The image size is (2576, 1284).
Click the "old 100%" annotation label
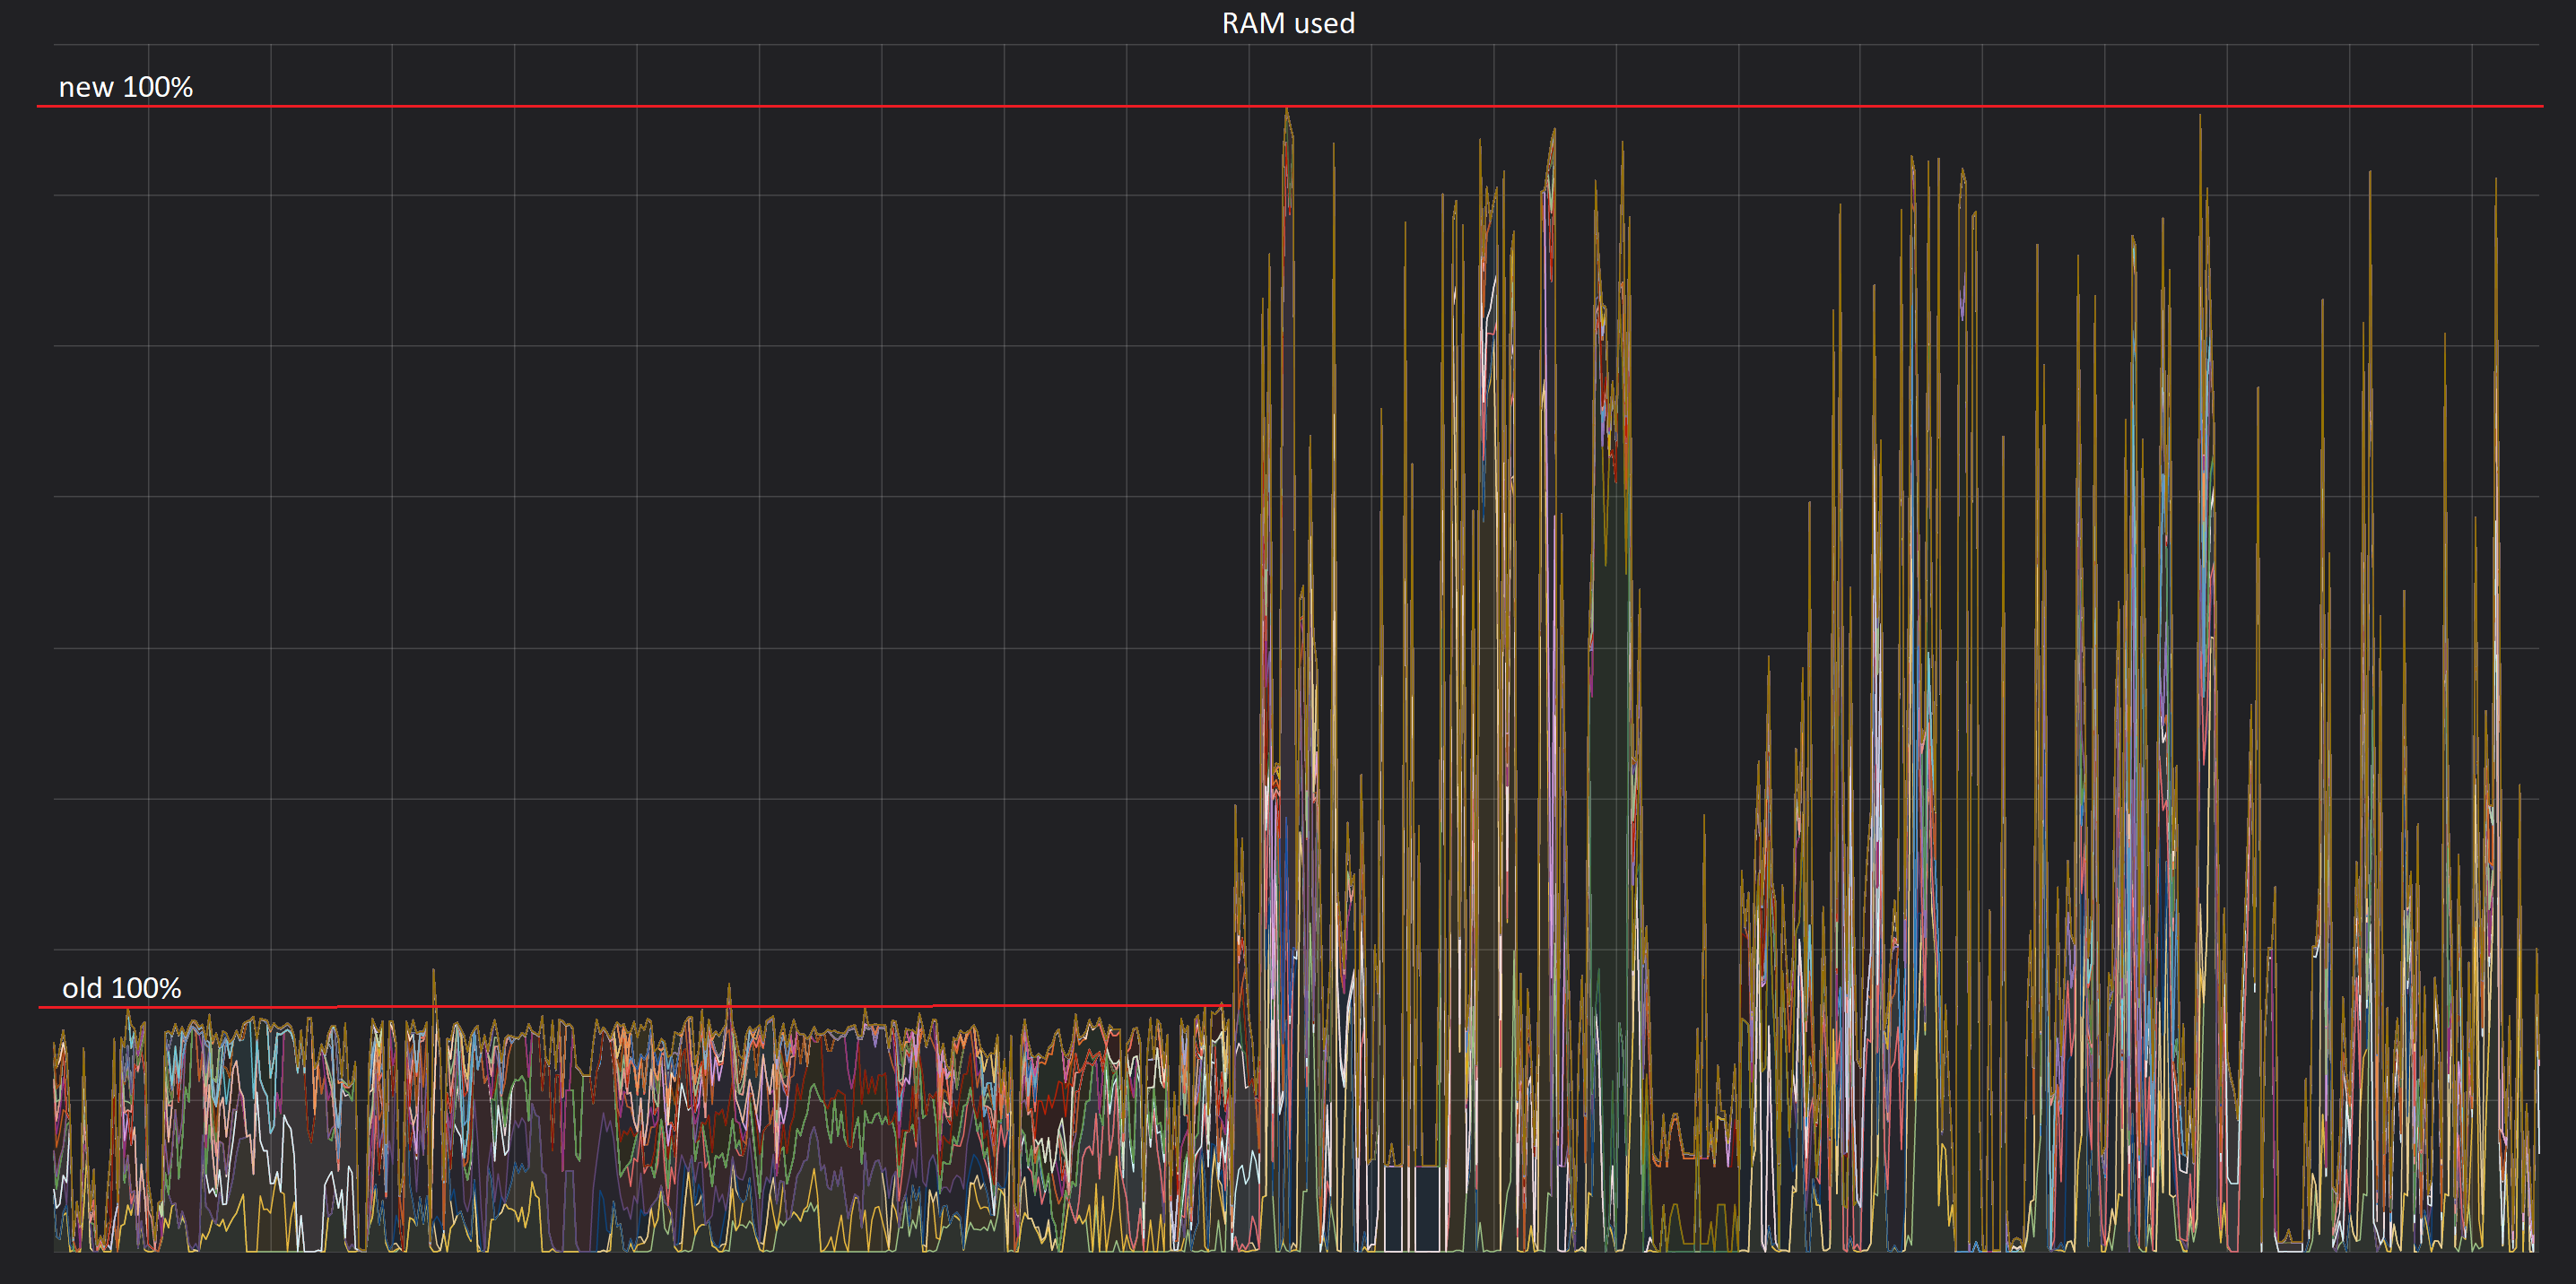(x=122, y=988)
